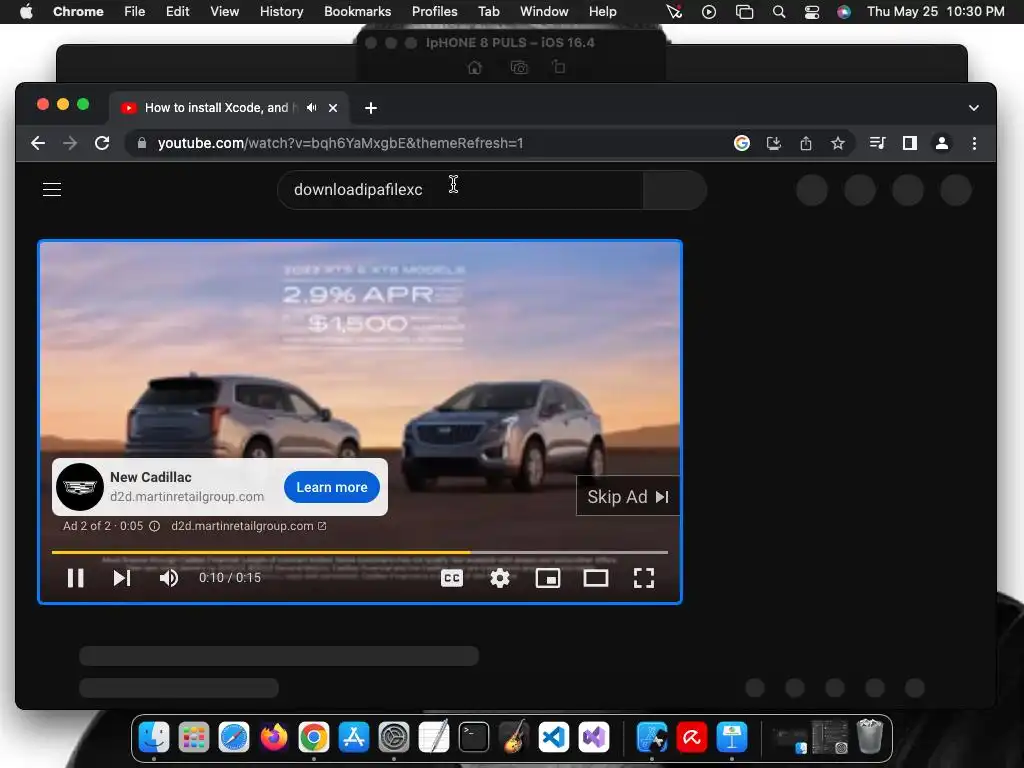The height and width of the screenshot is (768, 1024).
Task: Pause the video with the pause button
Action: pos(76,578)
